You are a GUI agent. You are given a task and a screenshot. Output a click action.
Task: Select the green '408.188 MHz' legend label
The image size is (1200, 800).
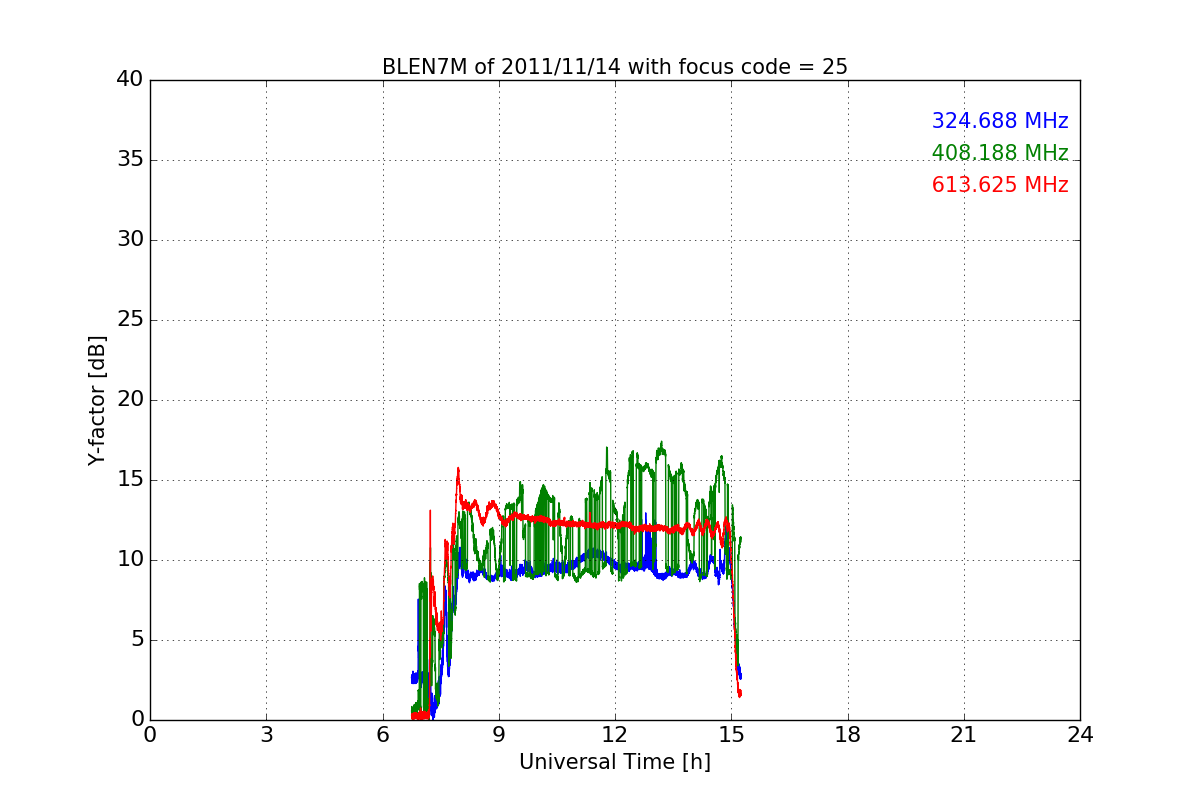[1000, 153]
